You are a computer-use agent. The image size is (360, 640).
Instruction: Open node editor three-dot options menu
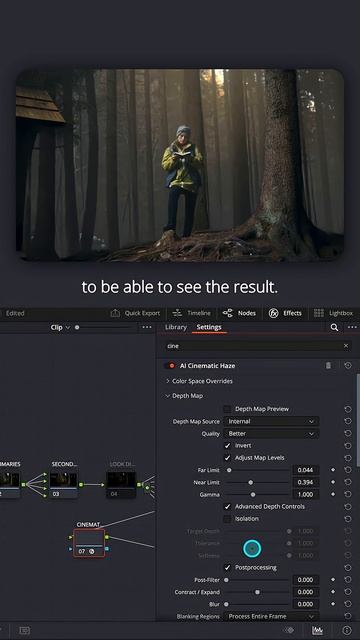(147, 327)
